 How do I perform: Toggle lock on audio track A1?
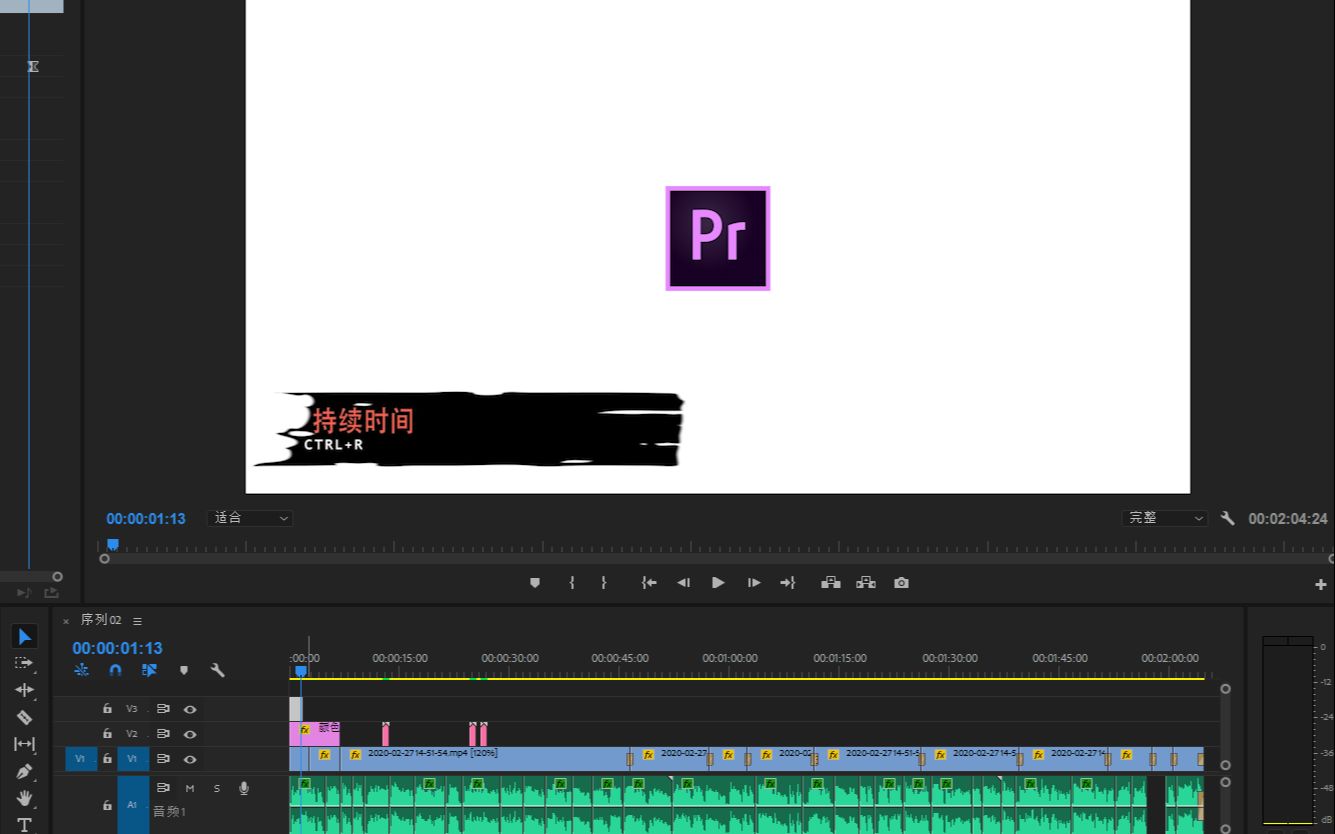[x=107, y=805]
